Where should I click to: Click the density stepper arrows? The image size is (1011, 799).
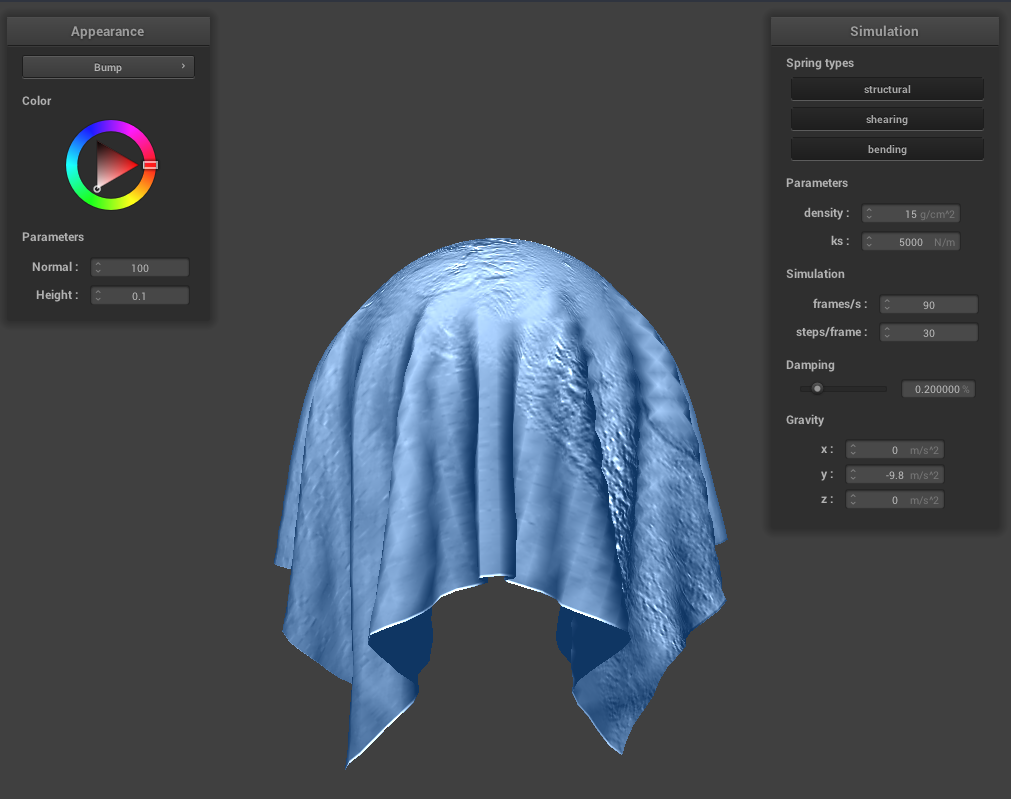869,214
